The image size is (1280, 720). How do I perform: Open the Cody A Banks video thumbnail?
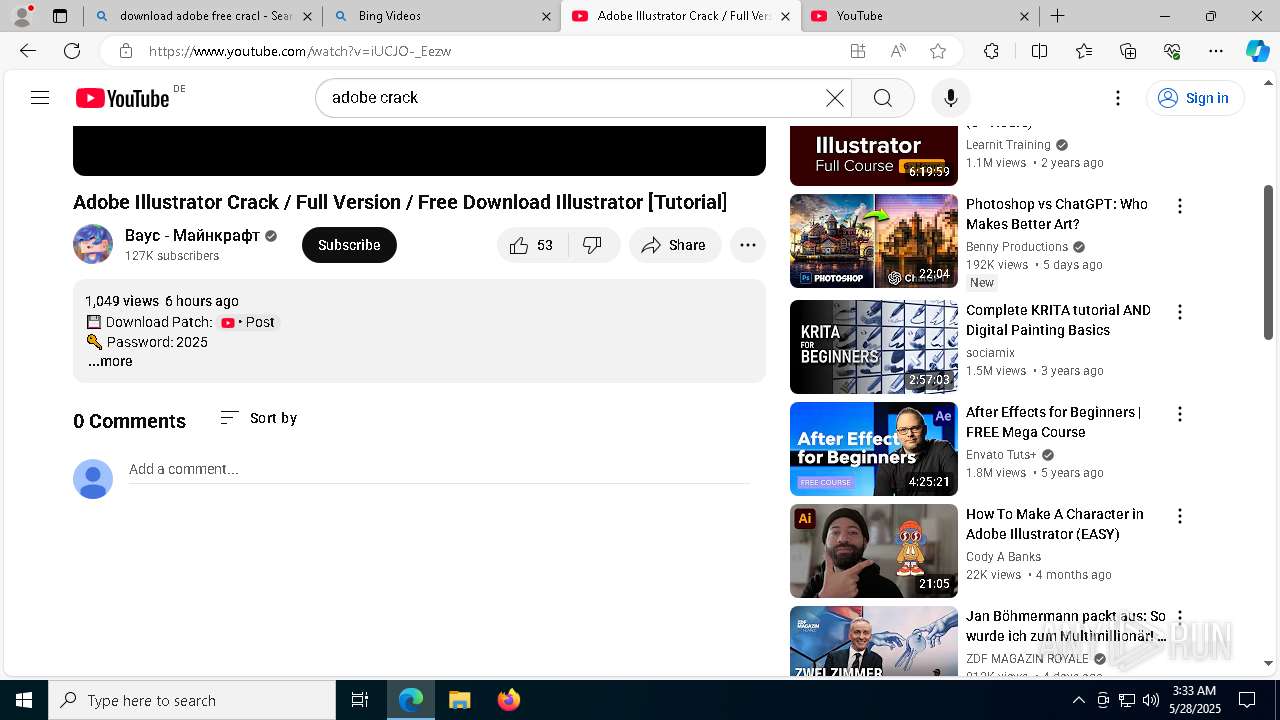point(874,551)
